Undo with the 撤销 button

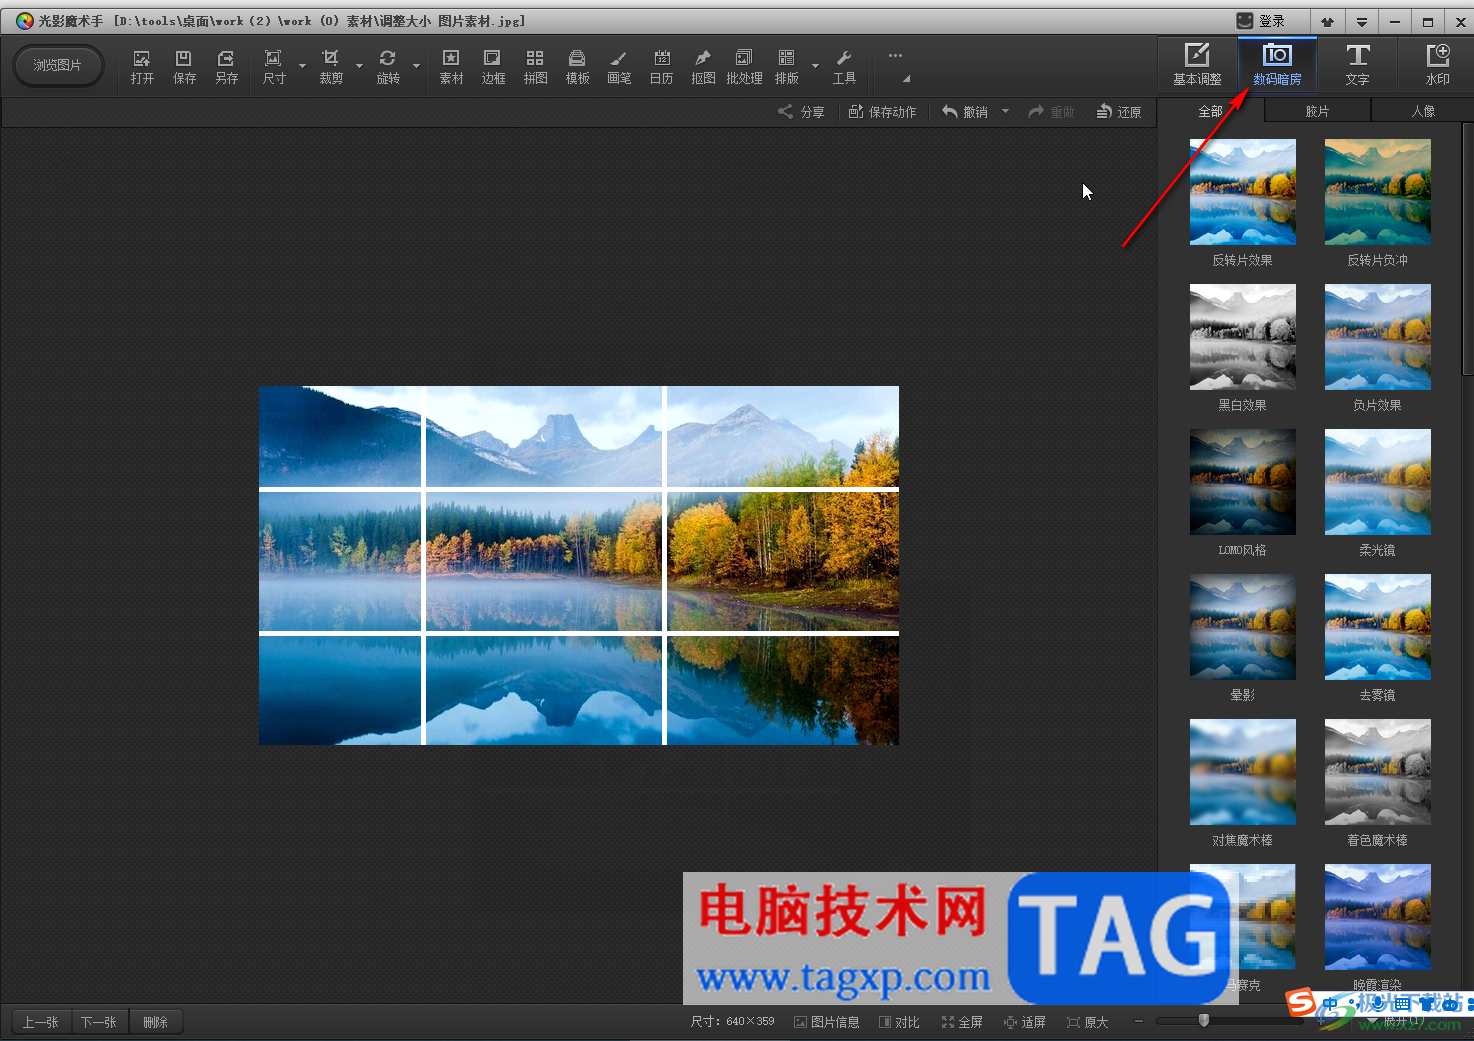pyautogui.click(x=965, y=112)
